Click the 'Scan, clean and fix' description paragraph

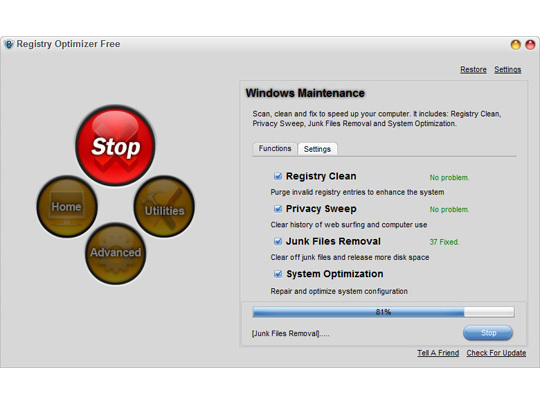[377, 119]
